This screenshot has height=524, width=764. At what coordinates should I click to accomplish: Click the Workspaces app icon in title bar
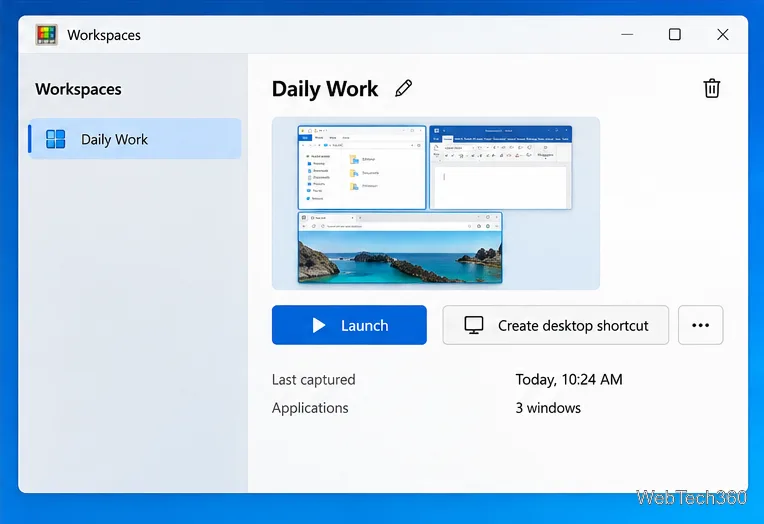[x=46, y=35]
